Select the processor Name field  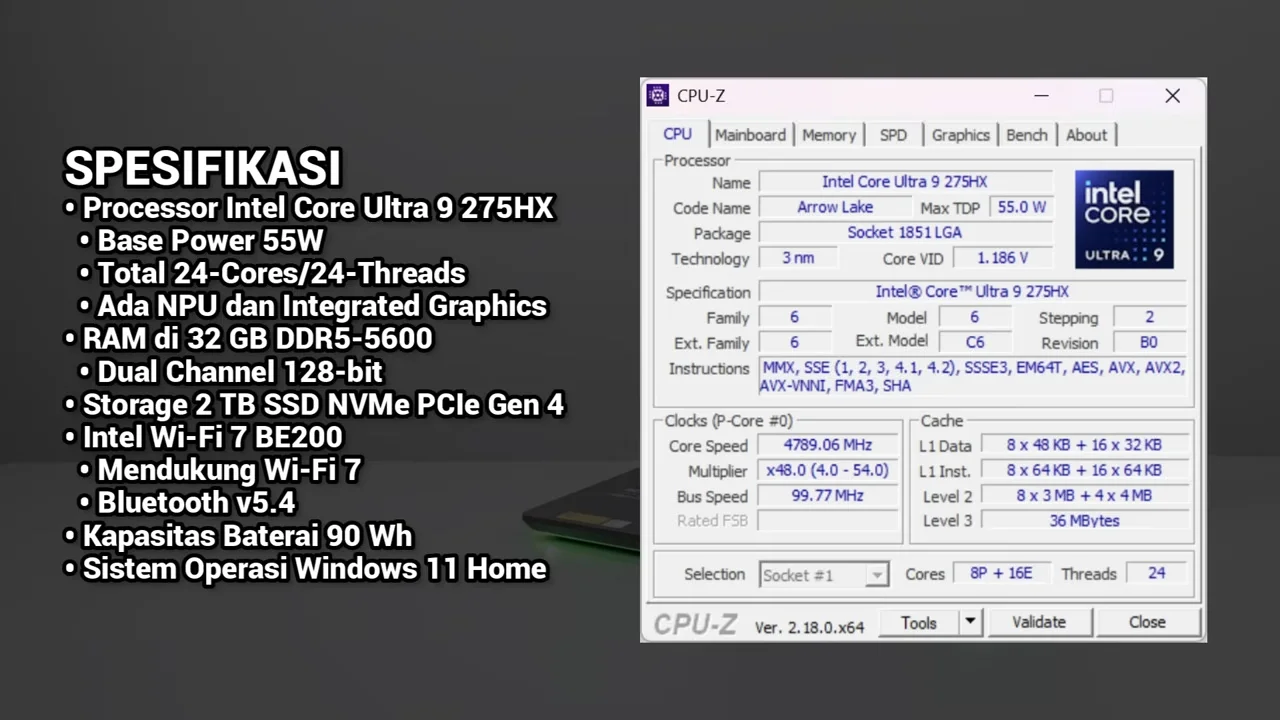click(904, 181)
